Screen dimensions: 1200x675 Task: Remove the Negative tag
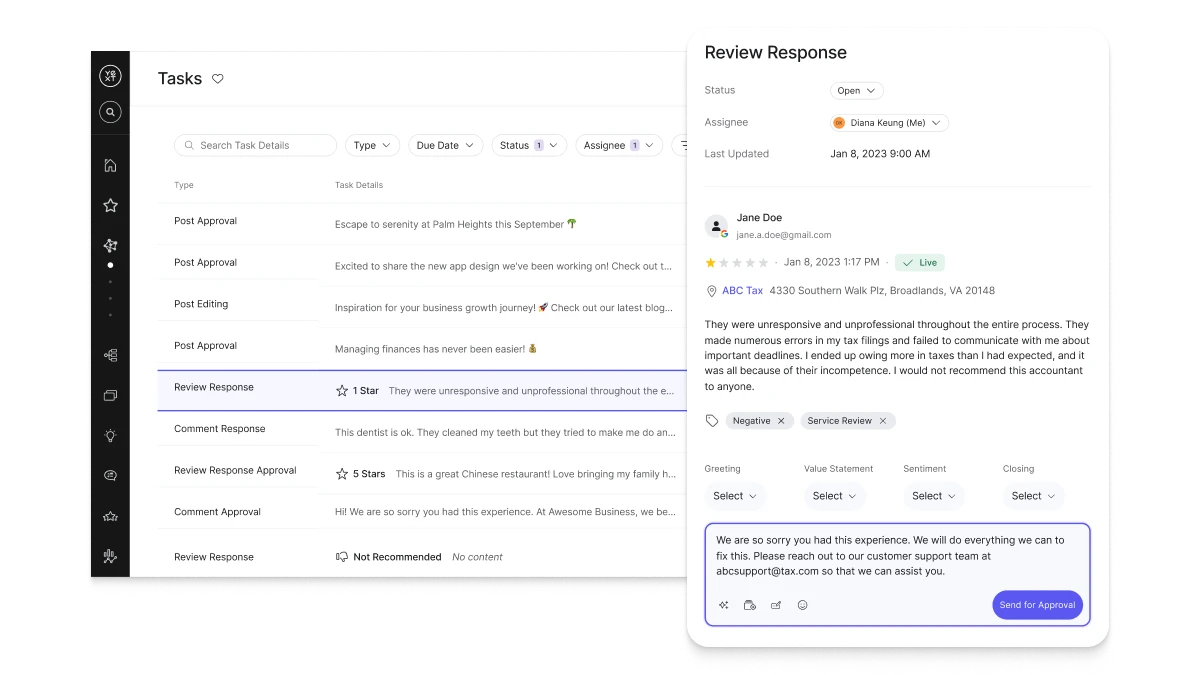(x=781, y=421)
